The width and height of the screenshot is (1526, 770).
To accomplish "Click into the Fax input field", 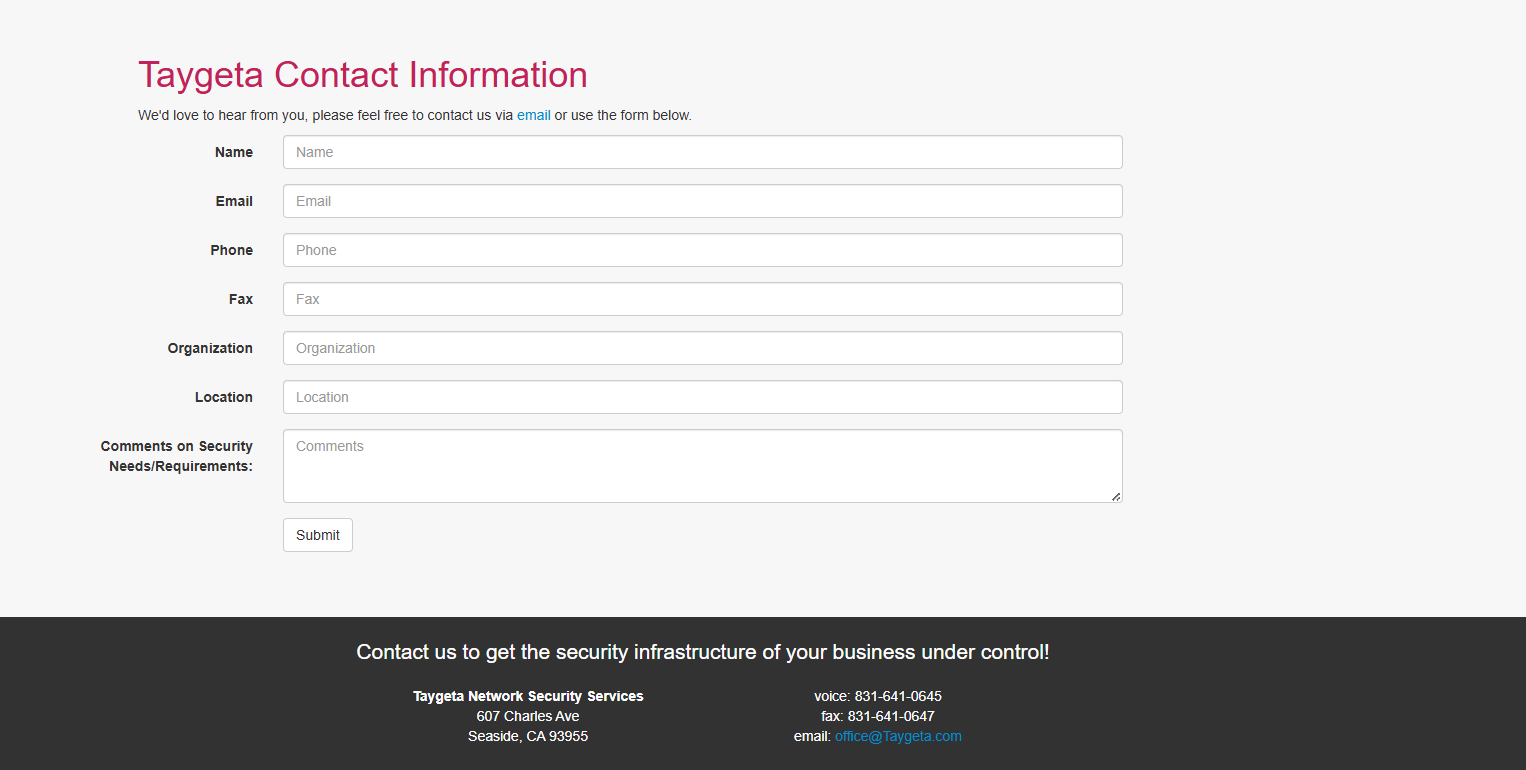I will pyautogui.click(x=702, y=299).
